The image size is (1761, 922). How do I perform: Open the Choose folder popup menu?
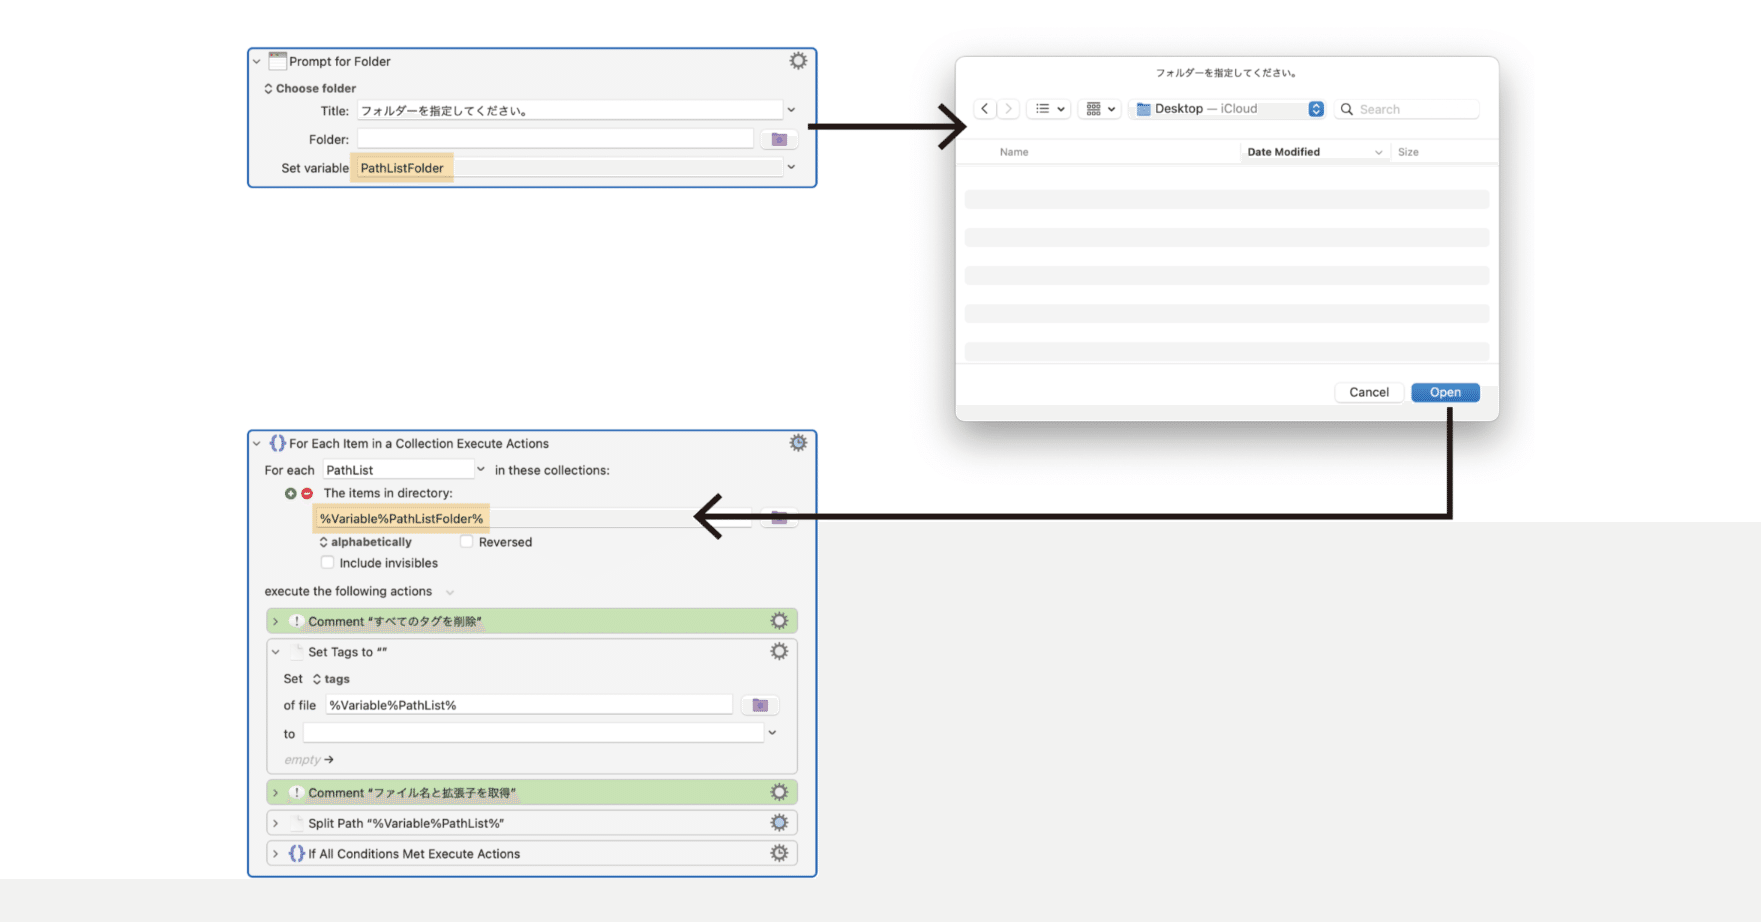(310, 88)
